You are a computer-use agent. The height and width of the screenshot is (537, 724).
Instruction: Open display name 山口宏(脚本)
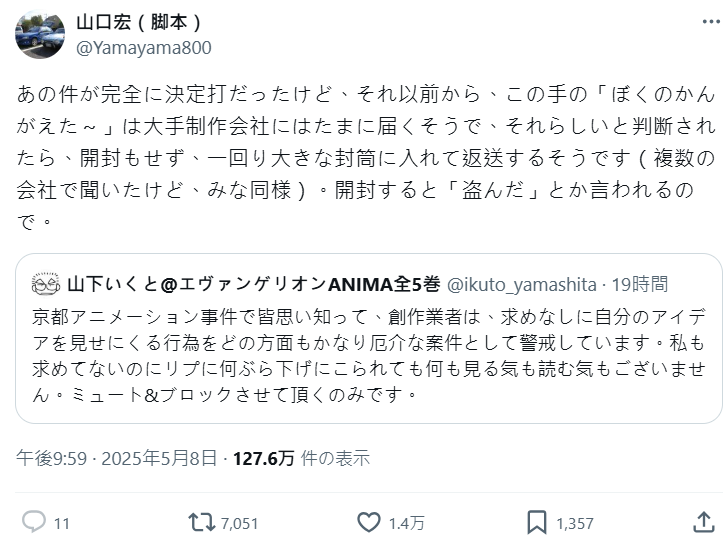pyautogui.click(x=139, y=23)
